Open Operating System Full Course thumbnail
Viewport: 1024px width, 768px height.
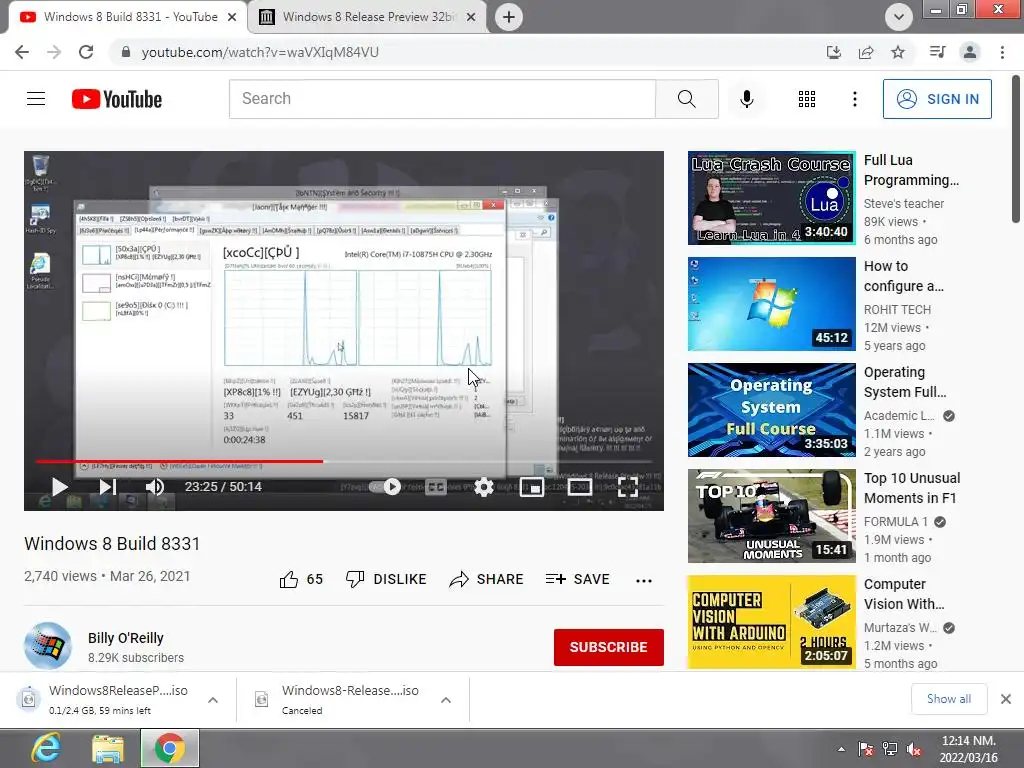(x=771, y=409)
